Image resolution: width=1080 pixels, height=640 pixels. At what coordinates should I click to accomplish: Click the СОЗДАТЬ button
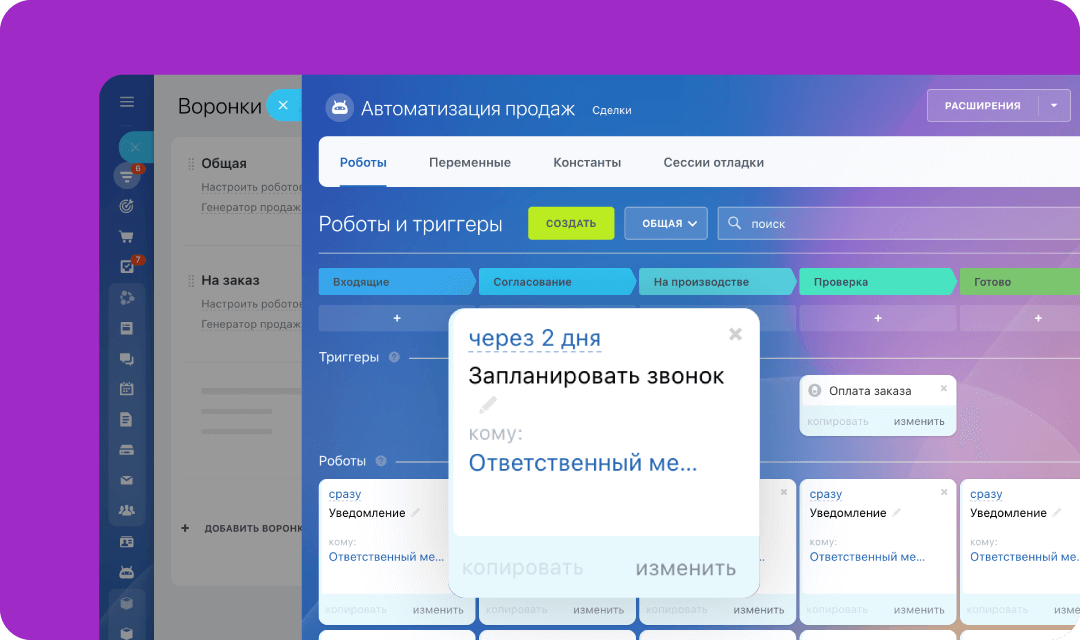[571, 223]
